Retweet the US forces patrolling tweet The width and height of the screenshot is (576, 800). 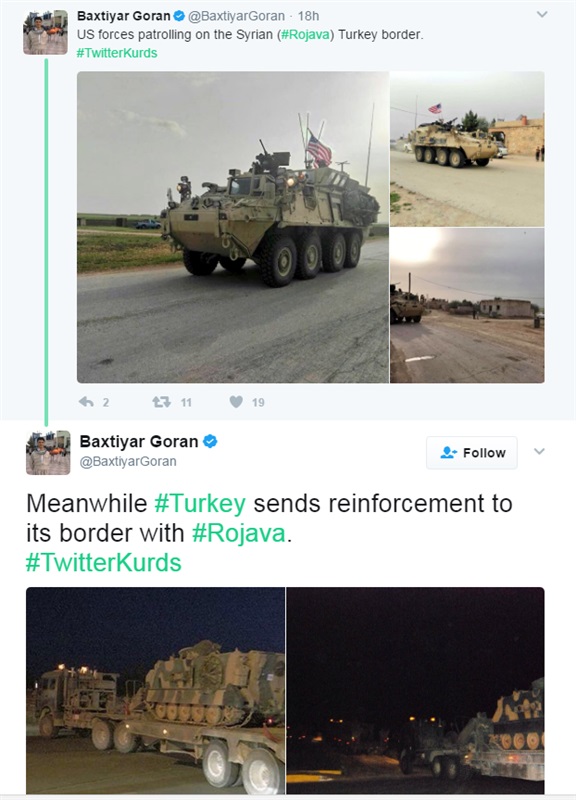coord(161,402)
